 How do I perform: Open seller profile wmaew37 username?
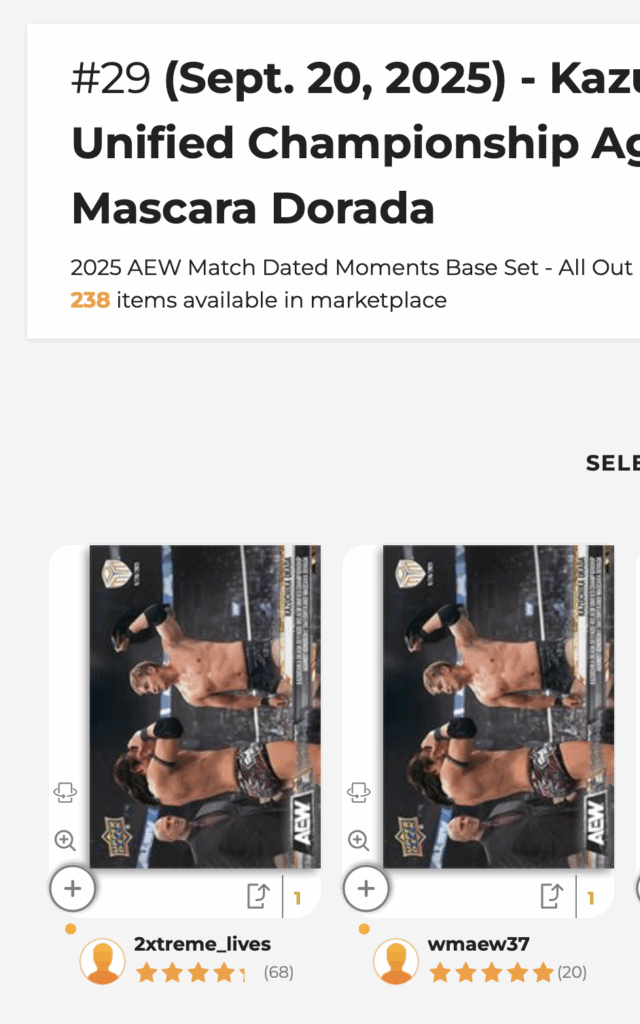click(x=479, y=944)
